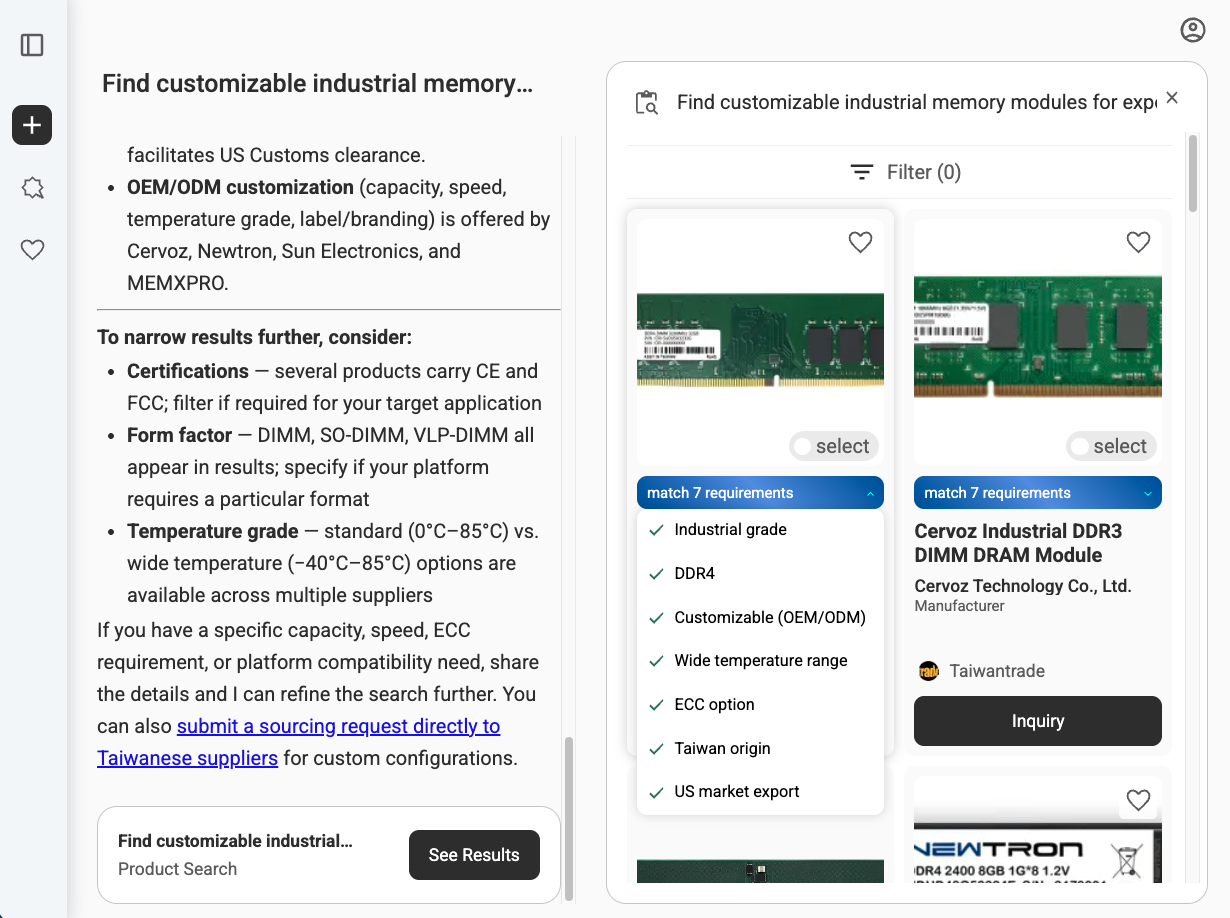Click the filter lines icon
Viewport: 1230px width, 918px height.
tap(861, 172)
